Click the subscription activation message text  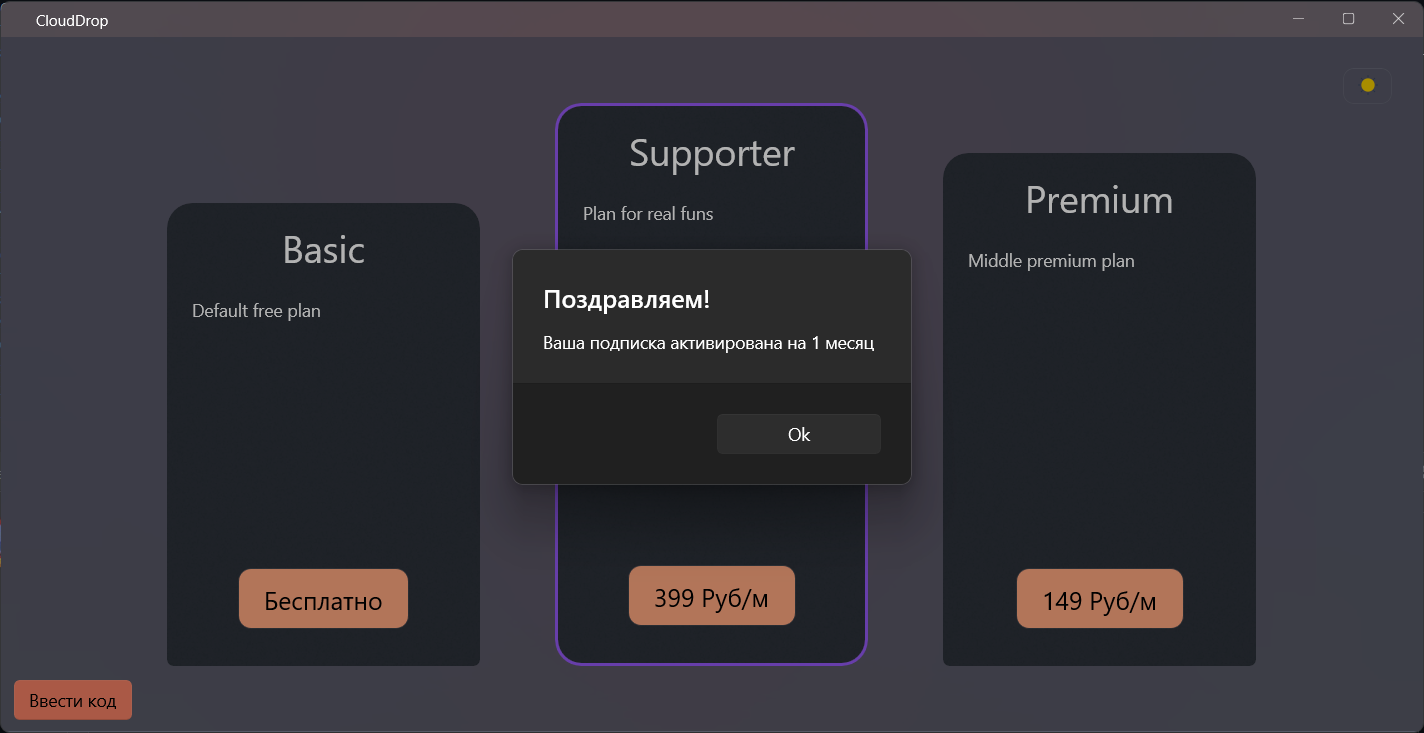[x=709, y=343]
